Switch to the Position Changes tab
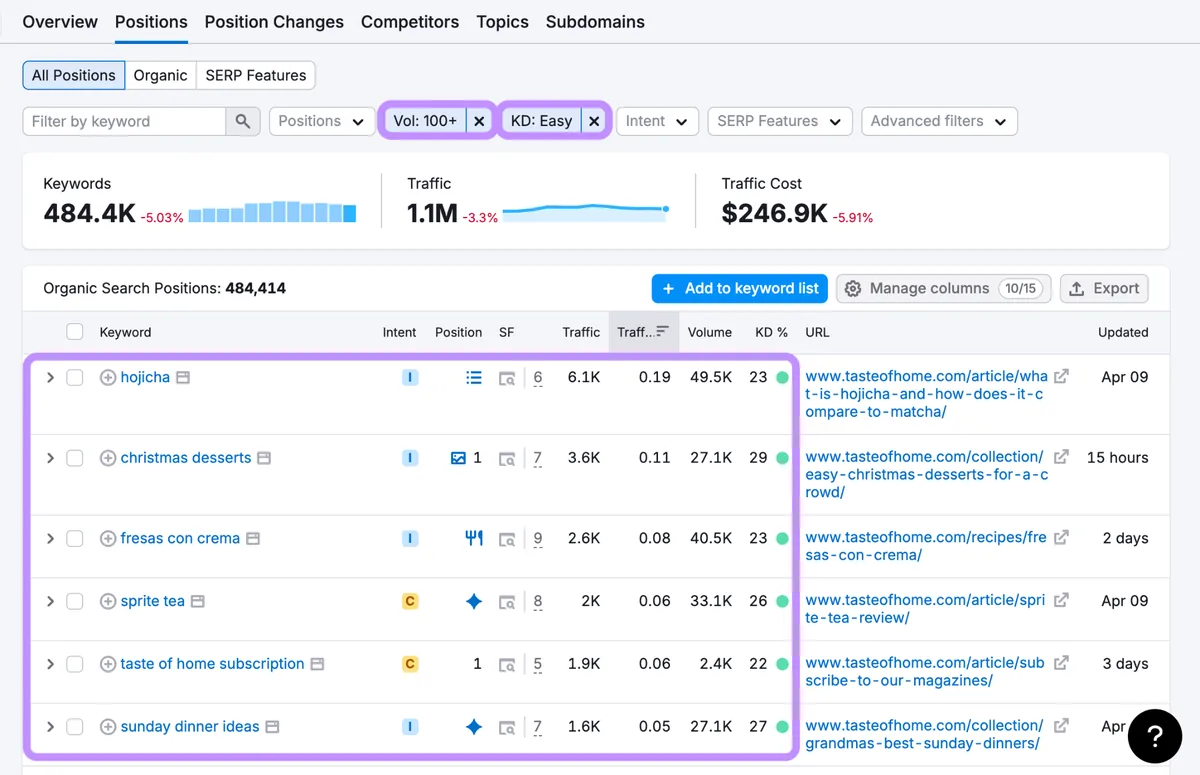 point(274,22)
